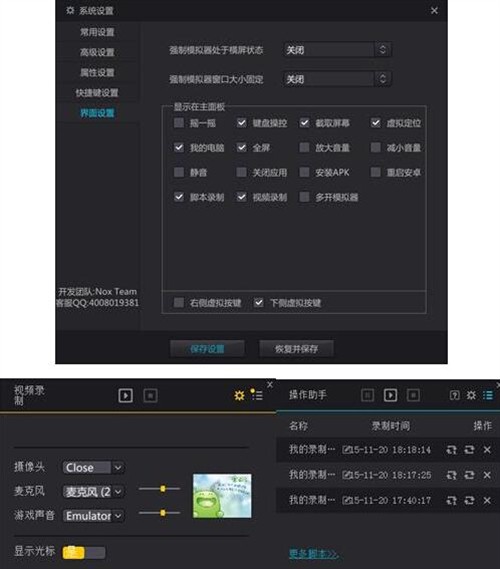
Task: Check the 关闭应用 checkbox
Action: coord(241,172)
